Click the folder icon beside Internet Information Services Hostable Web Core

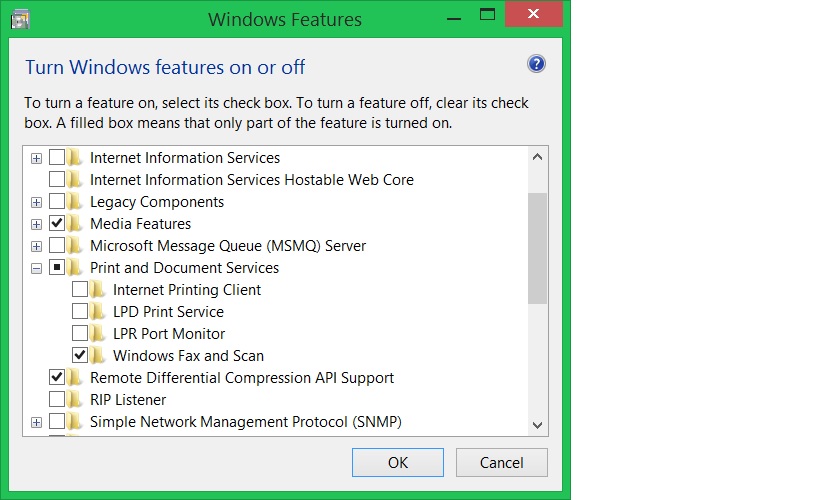click(75, 179)
